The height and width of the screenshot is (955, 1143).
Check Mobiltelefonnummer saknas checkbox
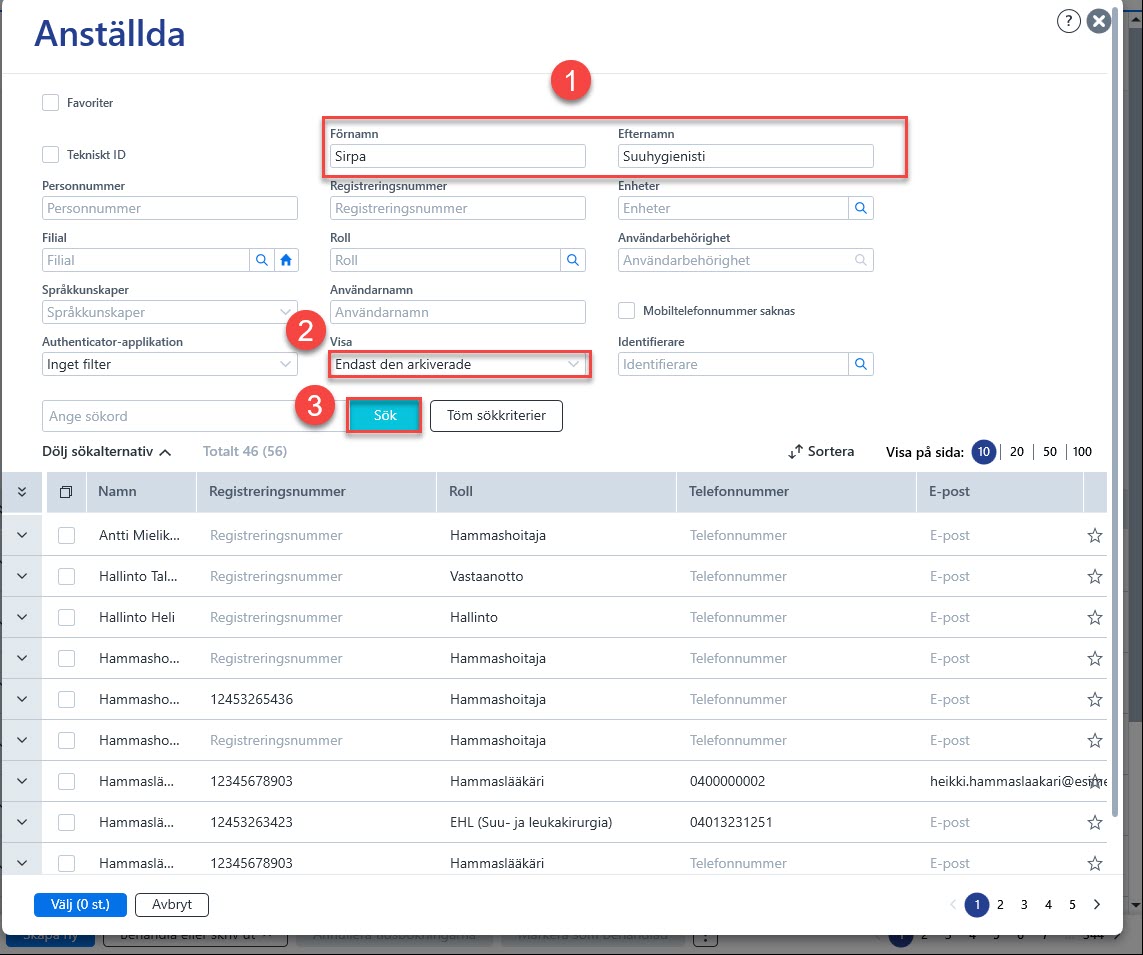(626, 311)
